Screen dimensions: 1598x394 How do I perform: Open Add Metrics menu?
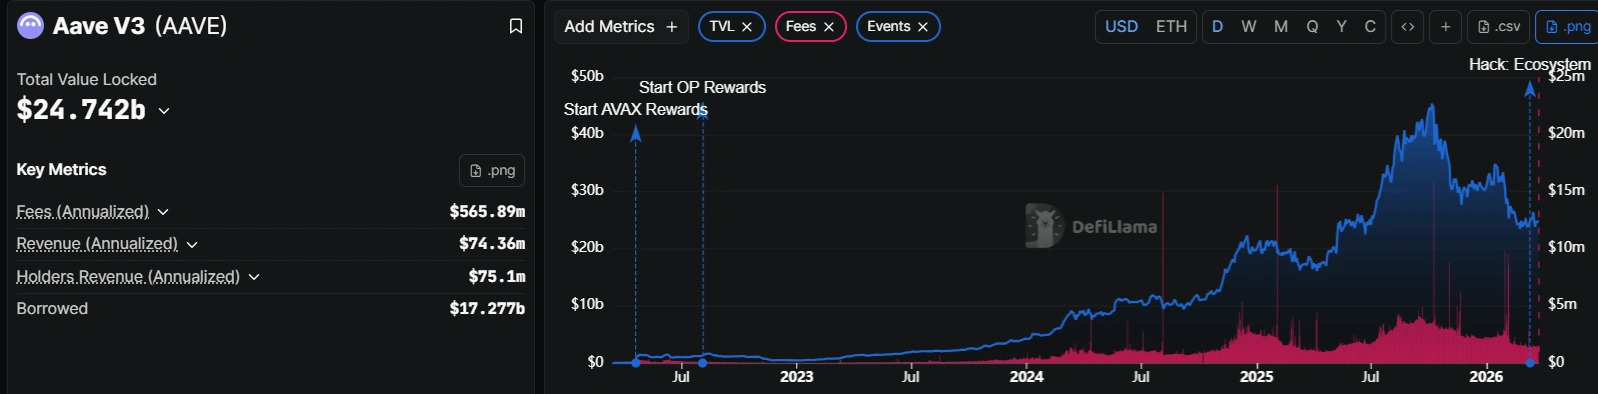tap(621, 27)
